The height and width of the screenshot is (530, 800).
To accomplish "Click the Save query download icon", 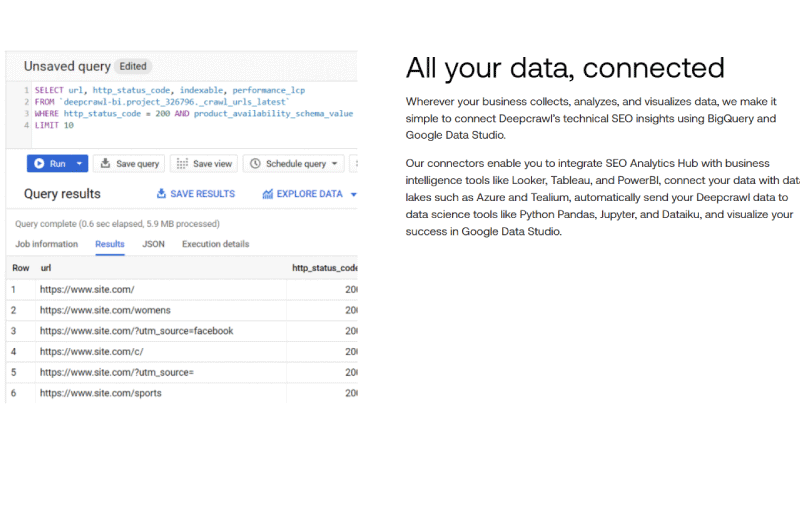I will (x=105, y=163).
